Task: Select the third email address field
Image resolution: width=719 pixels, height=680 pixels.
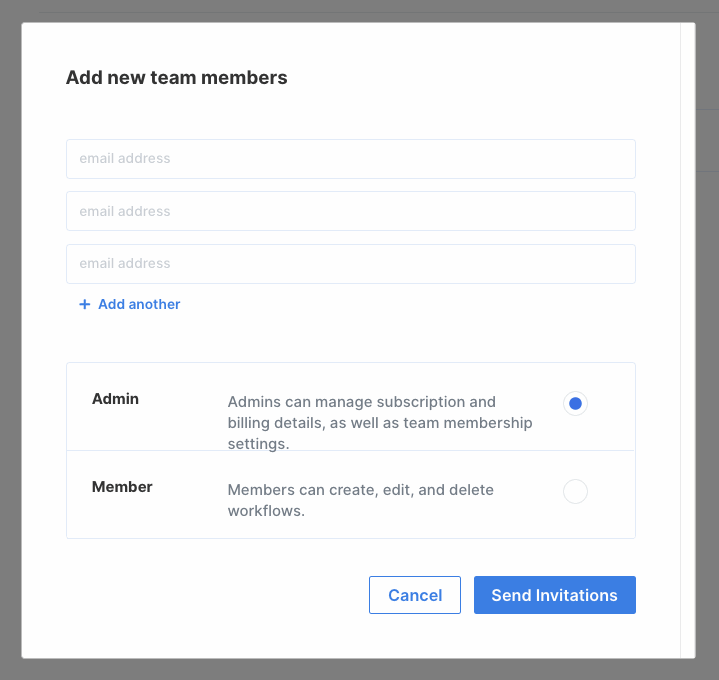Action: (351, 264)
